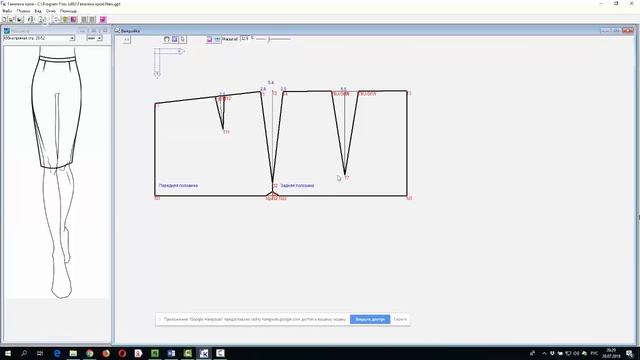Click the scale value input field
Viewport: 640px width, 360px height.
tap(245, 38)
